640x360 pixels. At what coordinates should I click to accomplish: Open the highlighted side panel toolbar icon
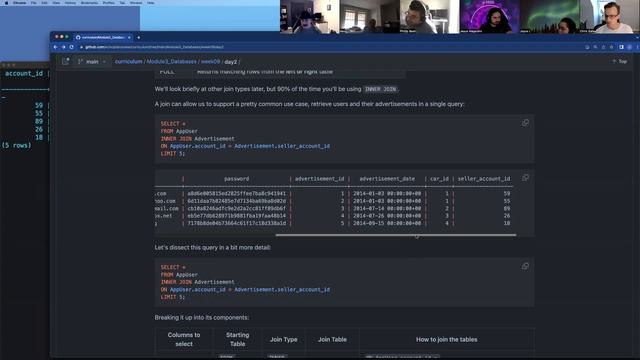tap(621, 47)
